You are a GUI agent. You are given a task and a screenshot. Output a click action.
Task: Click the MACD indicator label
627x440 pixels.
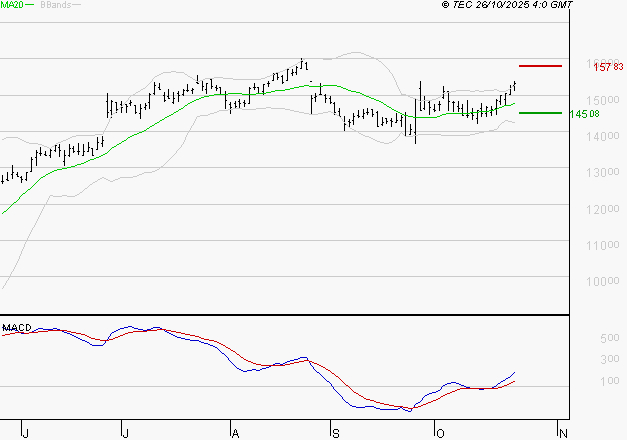click(x=17, y=328)
